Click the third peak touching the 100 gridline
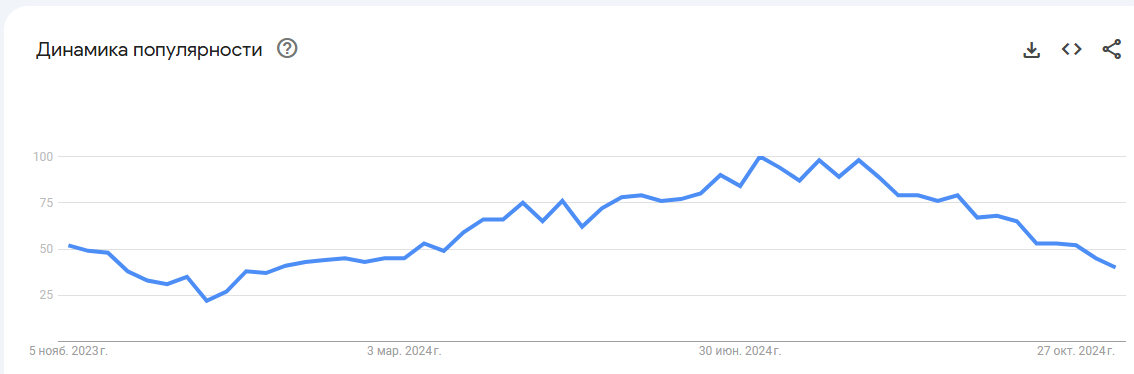The height and width of the screenshot is (374, 1134). pyautogui.click(x=858, y=160)
